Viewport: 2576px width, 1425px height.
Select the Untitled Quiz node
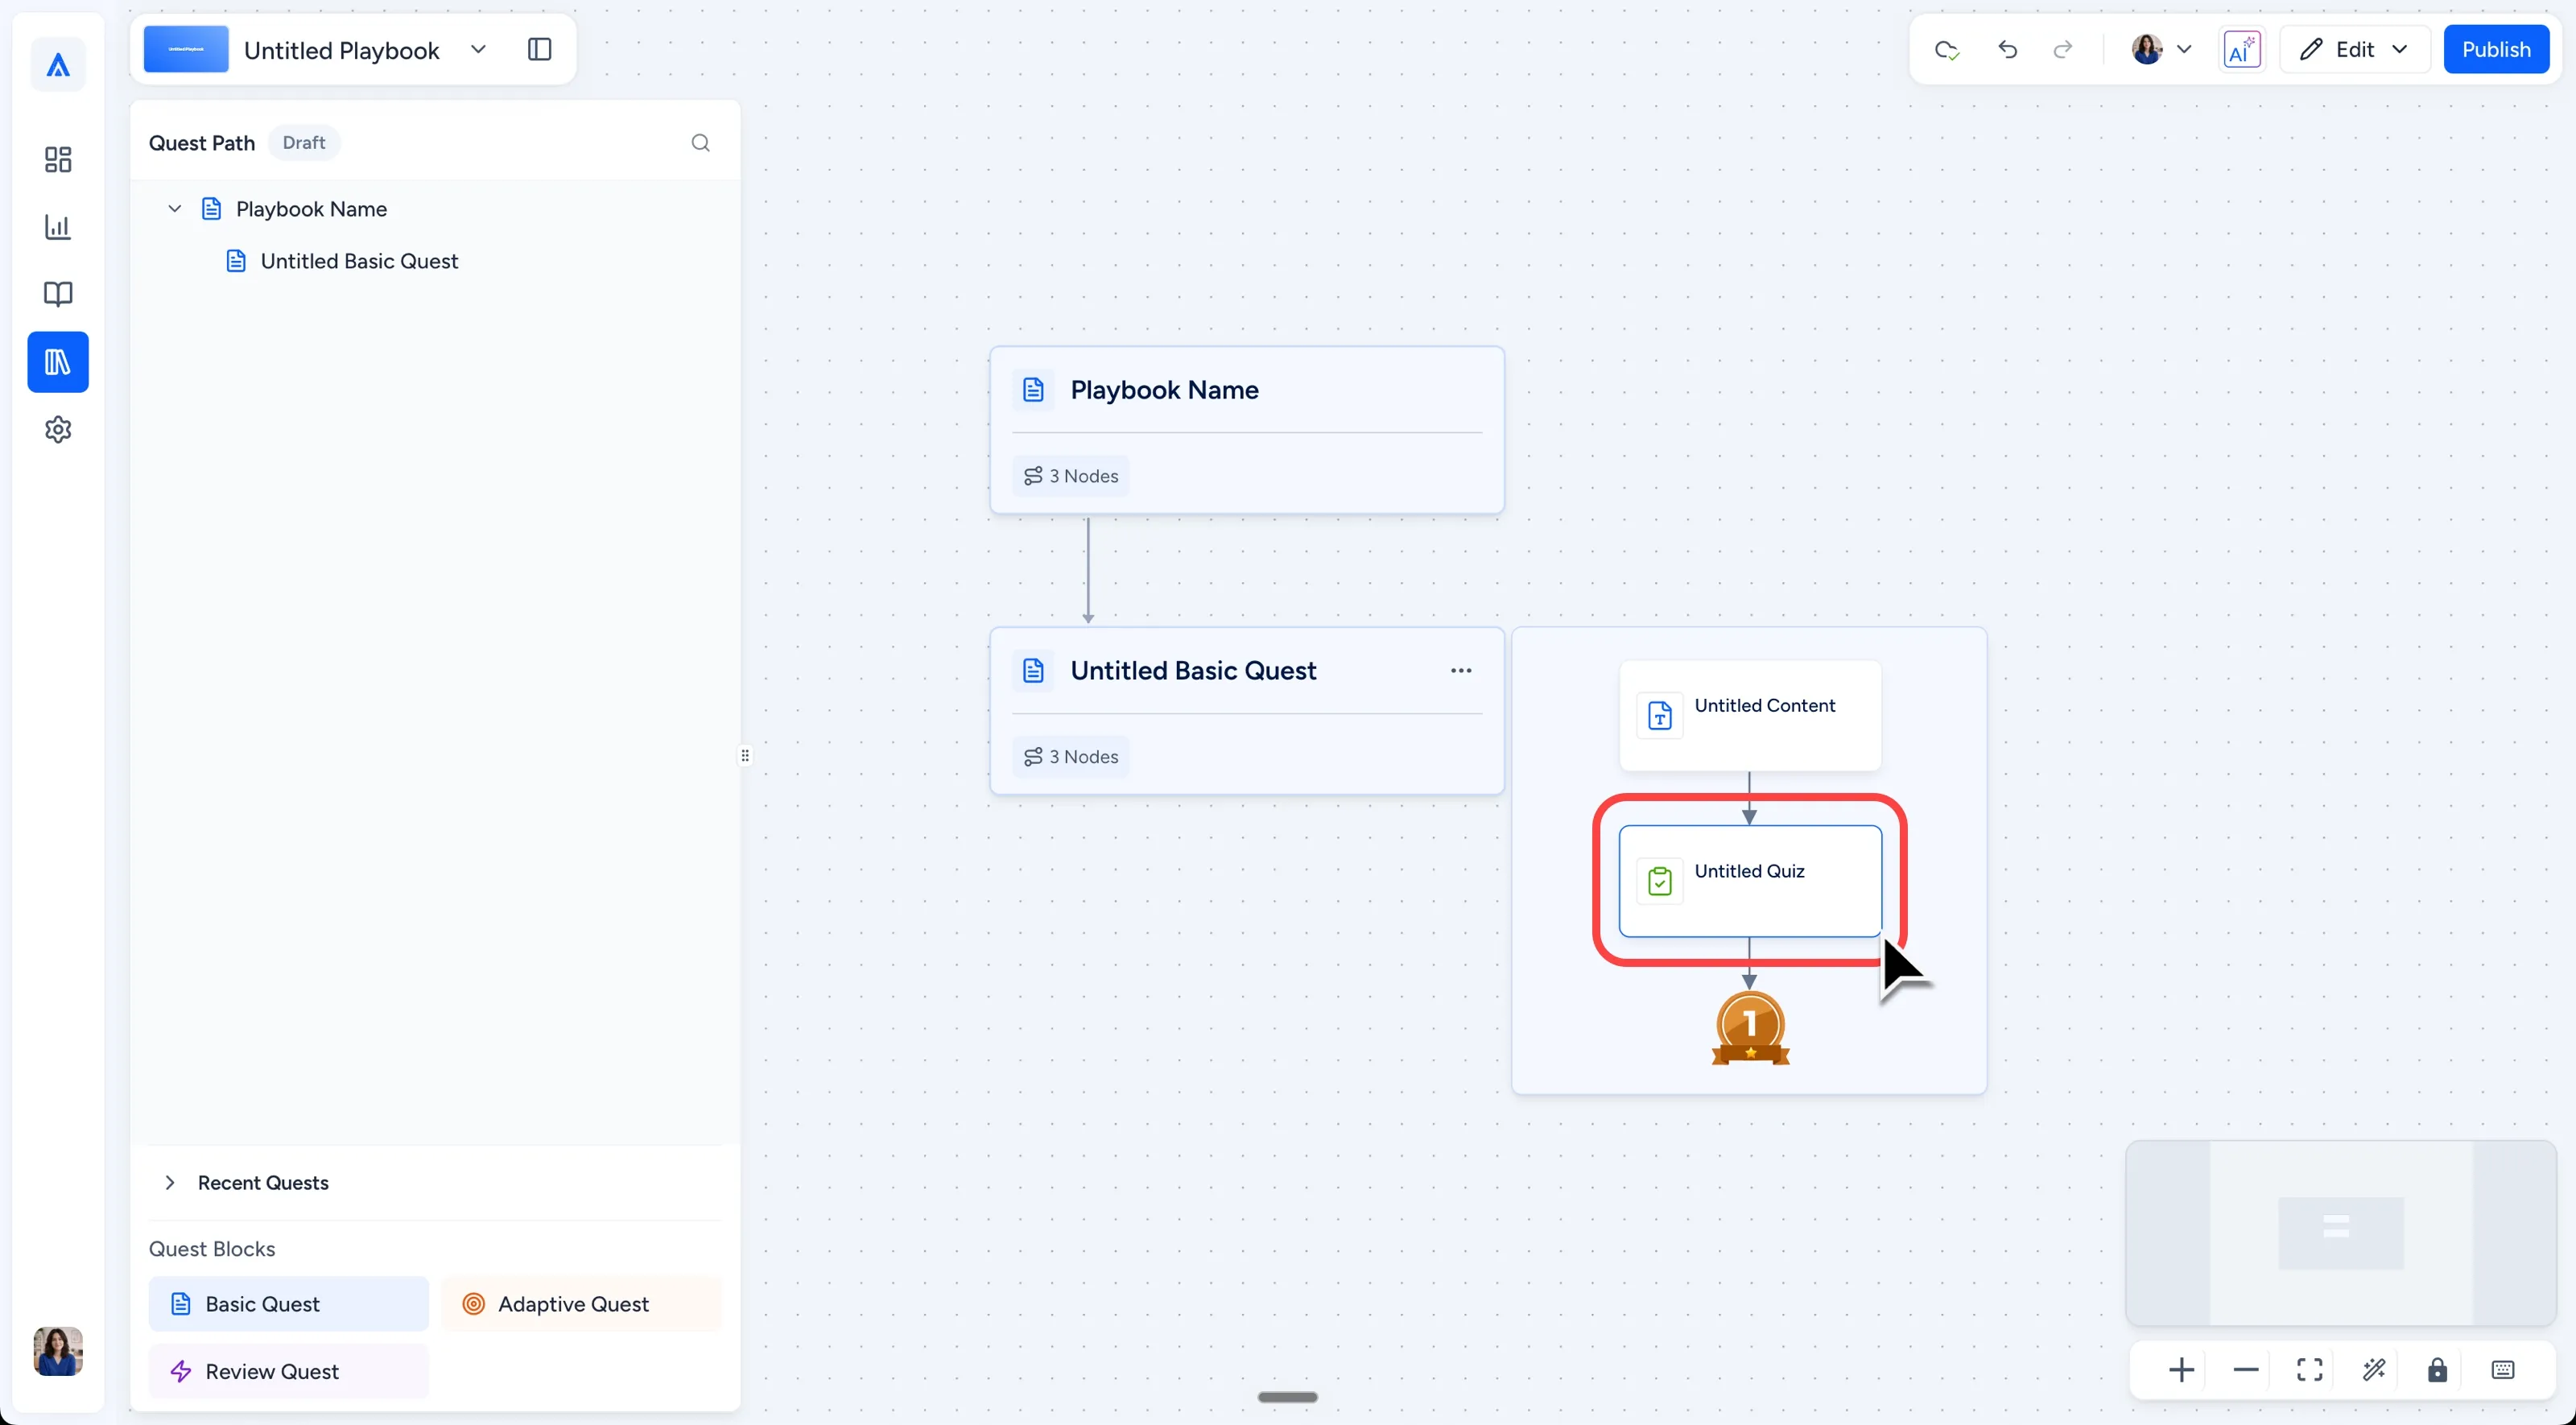click(x=1749, y=881)
